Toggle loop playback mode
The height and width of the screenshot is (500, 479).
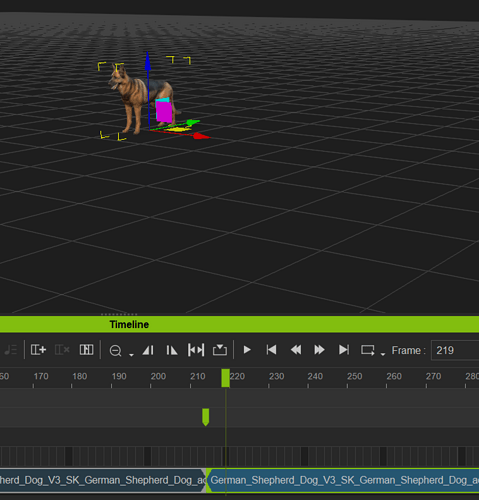(x=368, y=350)
